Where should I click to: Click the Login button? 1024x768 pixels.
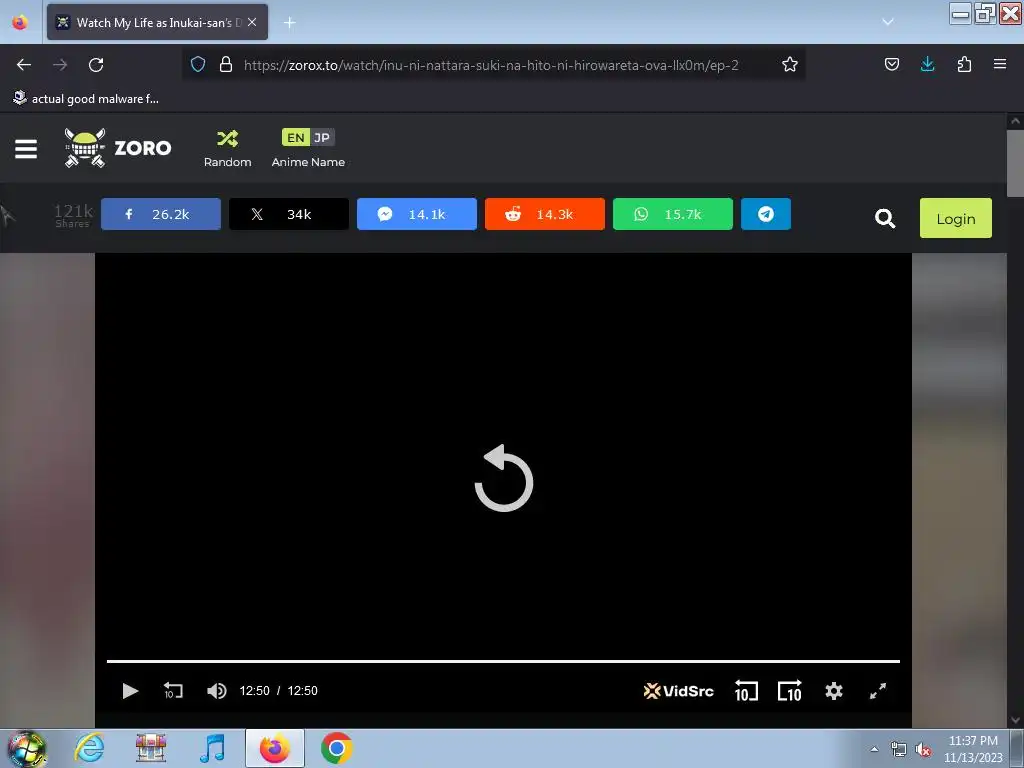955,218
